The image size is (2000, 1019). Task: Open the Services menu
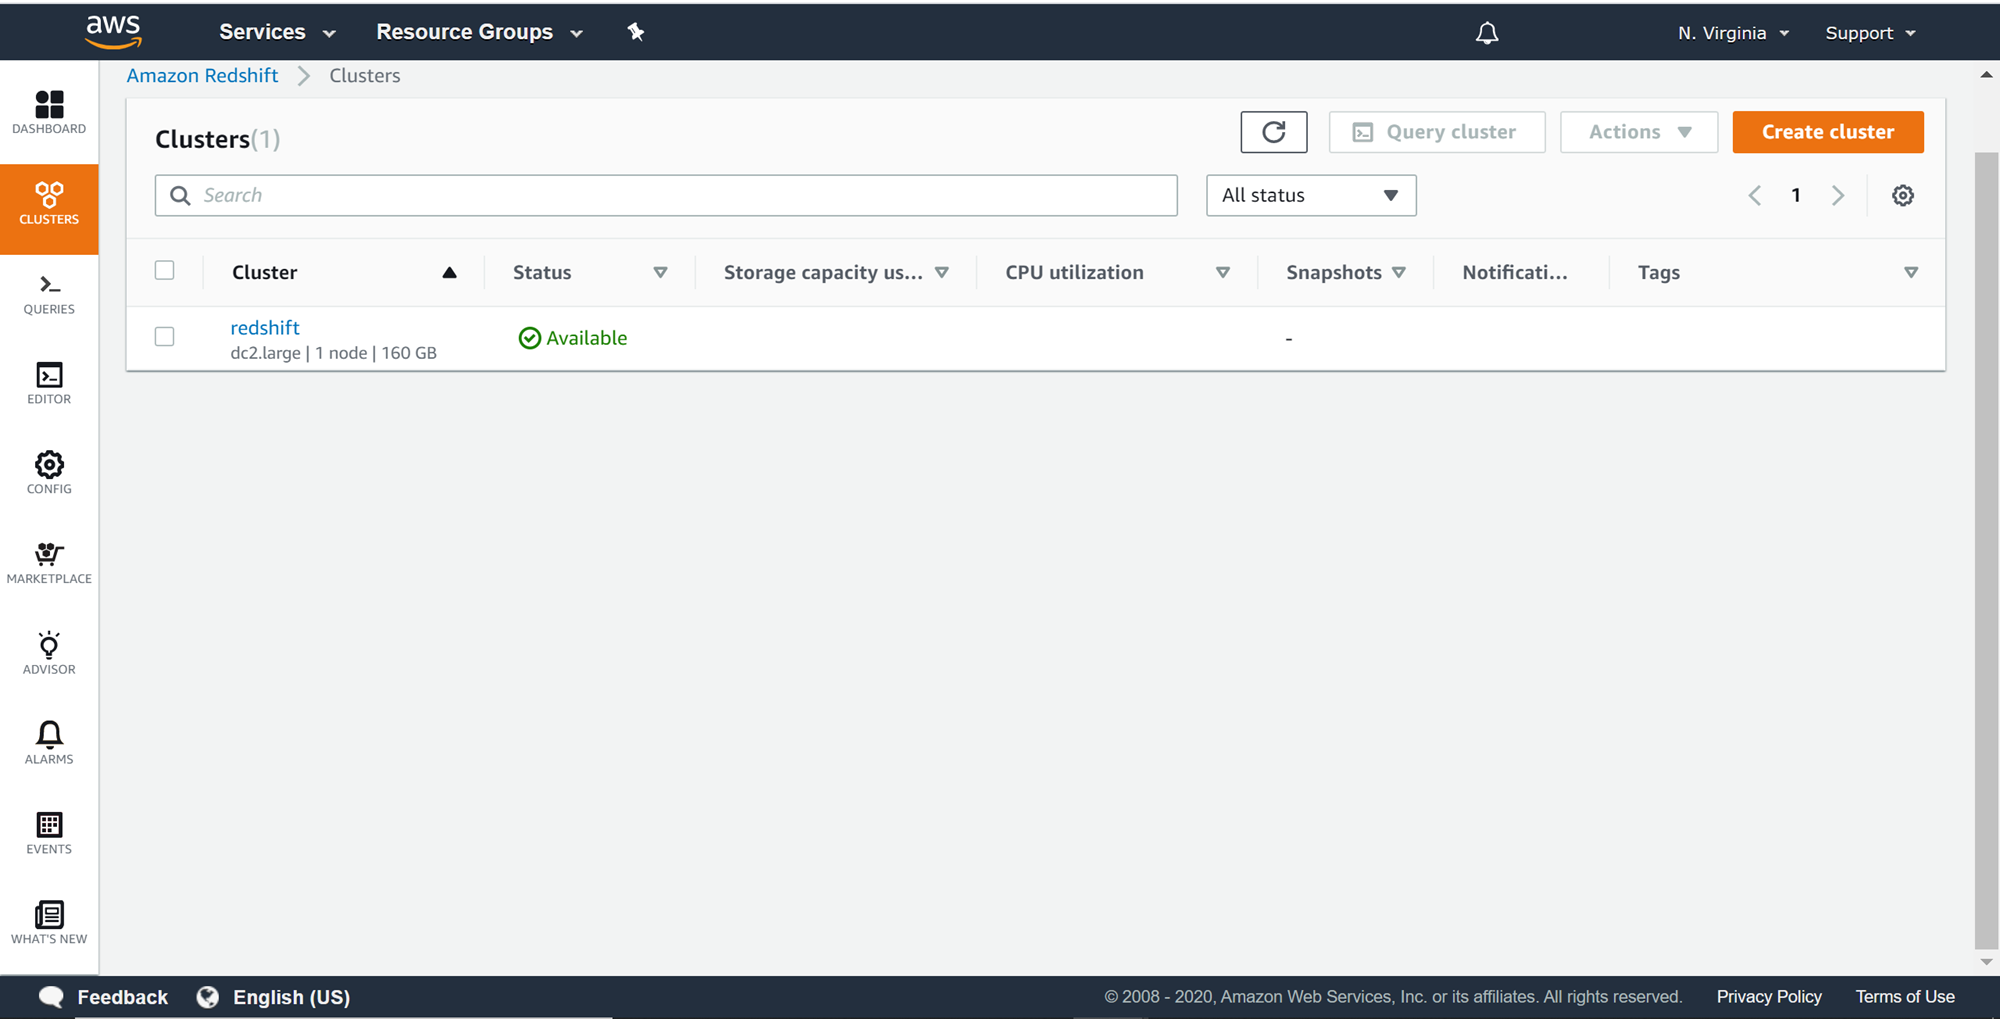[277, 32]
